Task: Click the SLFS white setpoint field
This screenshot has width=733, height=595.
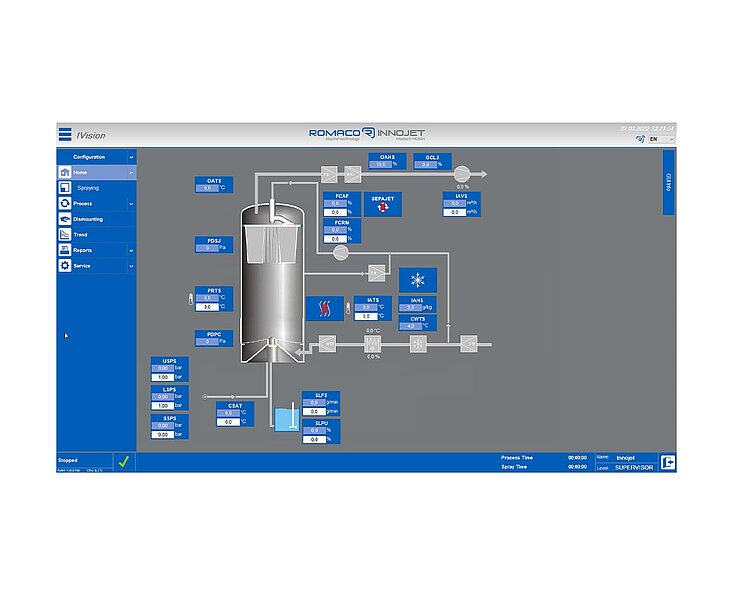Action: [x=314, y=412]
